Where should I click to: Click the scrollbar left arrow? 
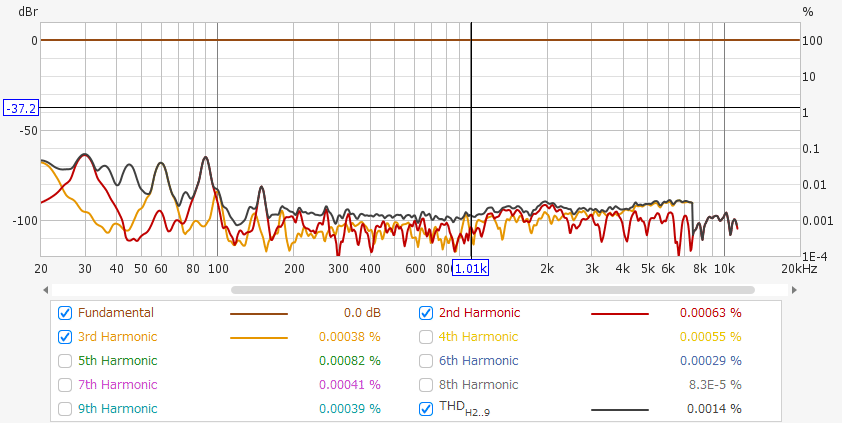(47, 290)
